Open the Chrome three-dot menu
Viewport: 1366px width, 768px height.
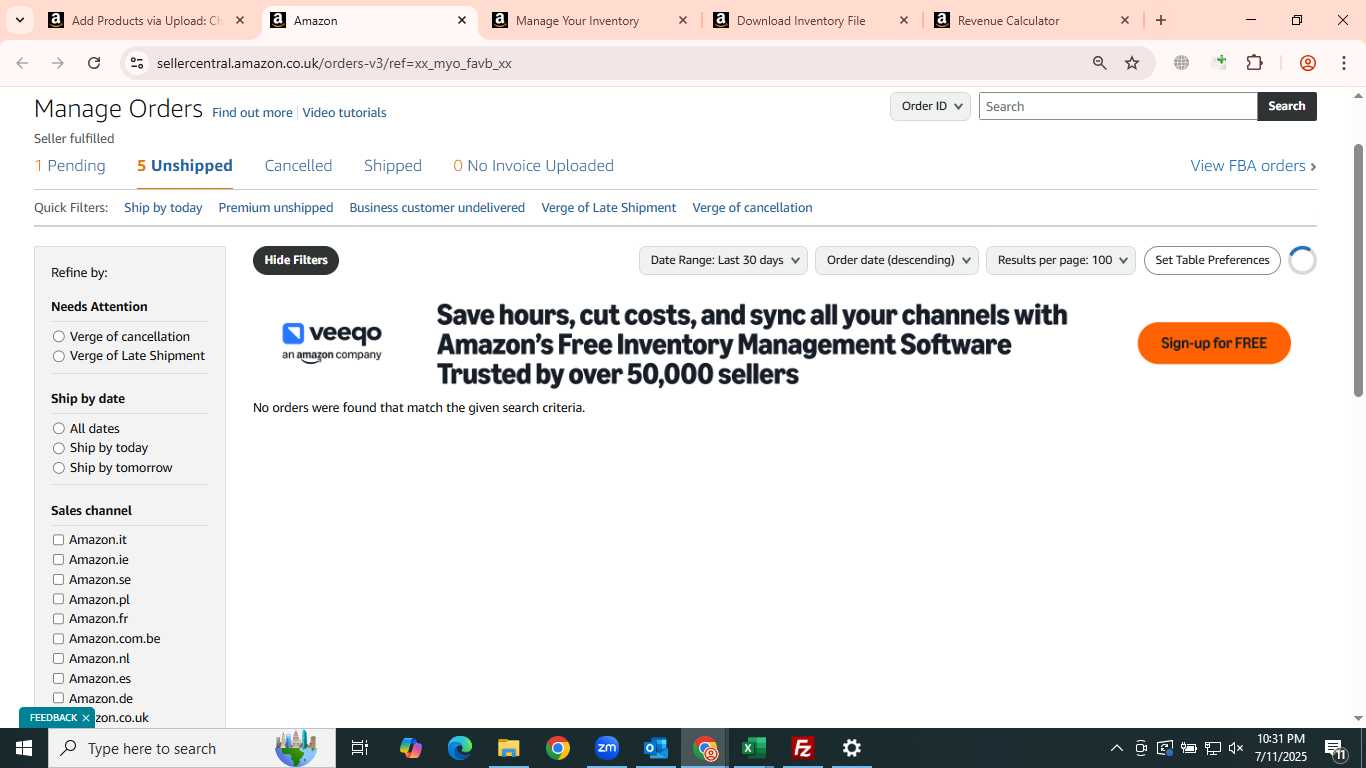1343,63
